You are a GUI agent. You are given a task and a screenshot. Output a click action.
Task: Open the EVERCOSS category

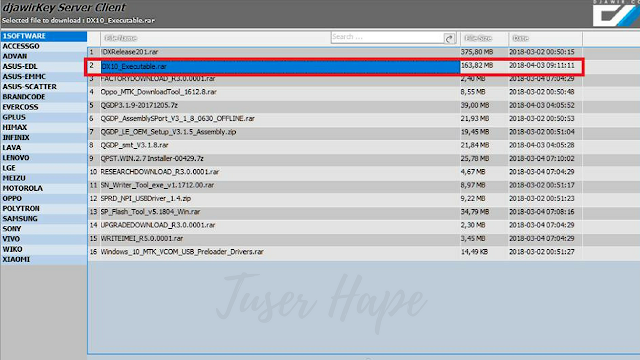[x=44, y=107]
